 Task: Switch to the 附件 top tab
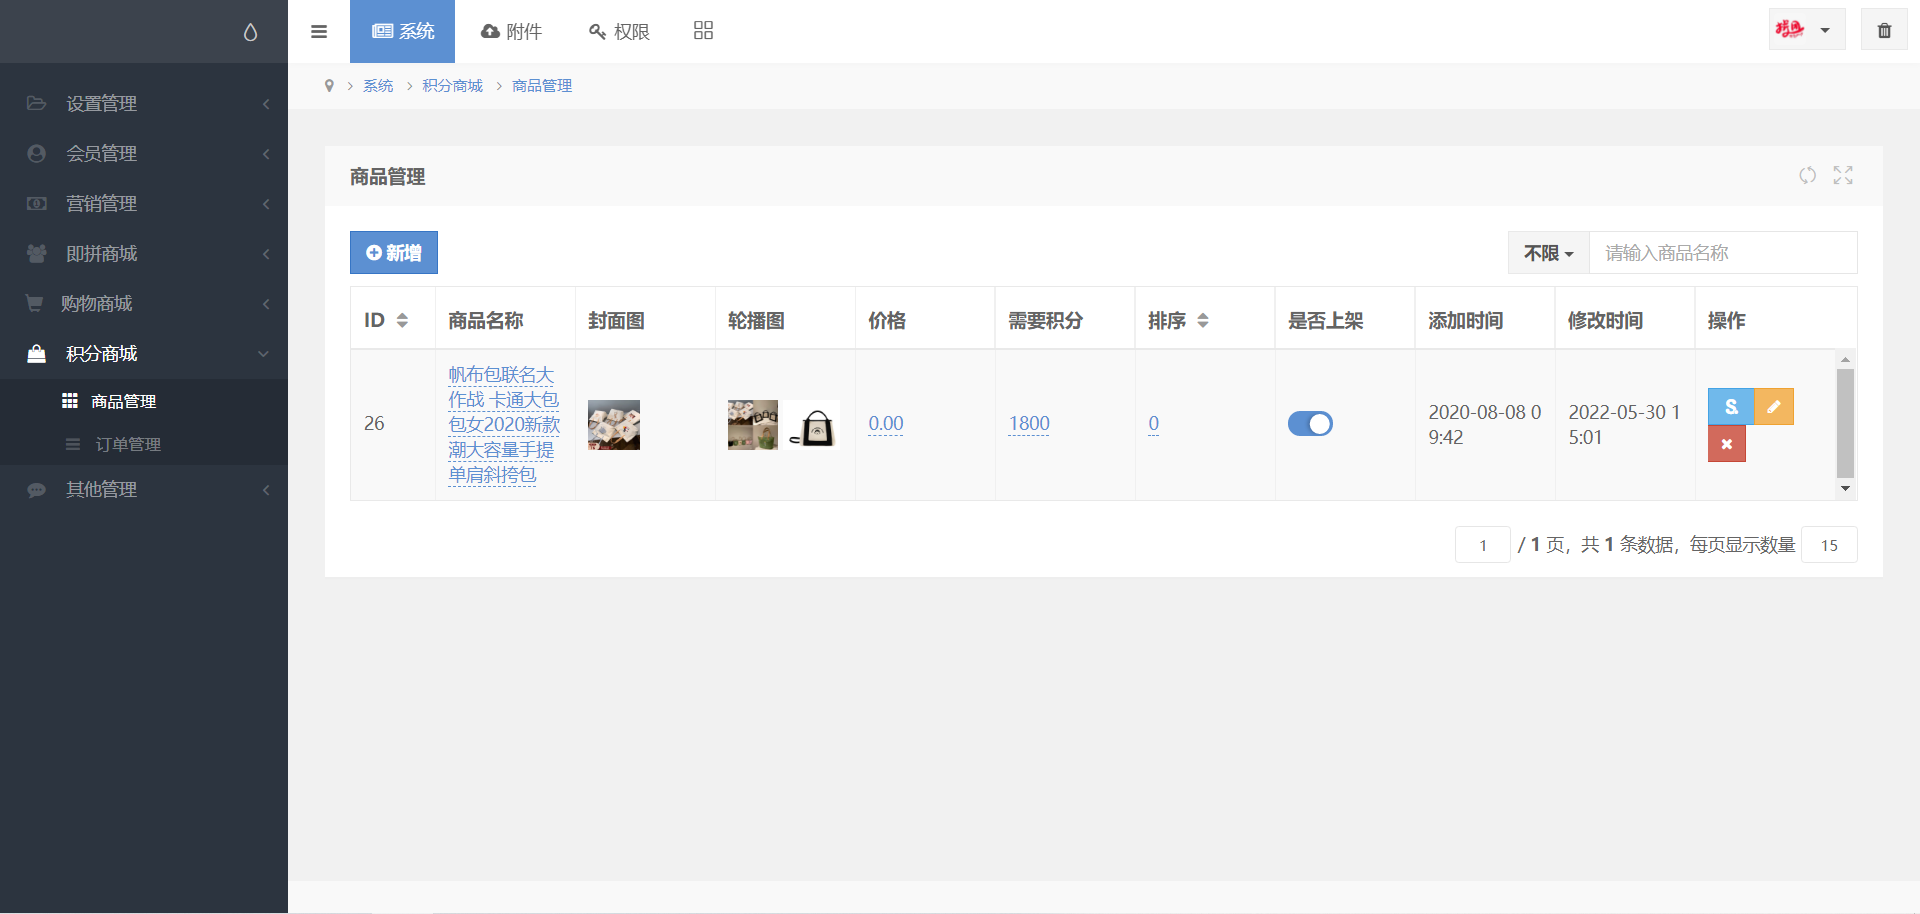pyautogui.click(x=511, y=32)
